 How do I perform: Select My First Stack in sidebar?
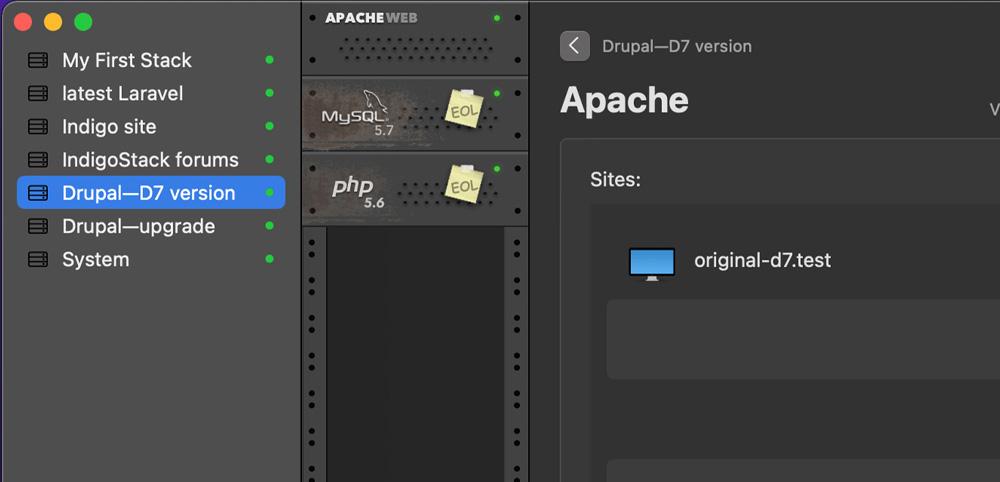(151, 61)
